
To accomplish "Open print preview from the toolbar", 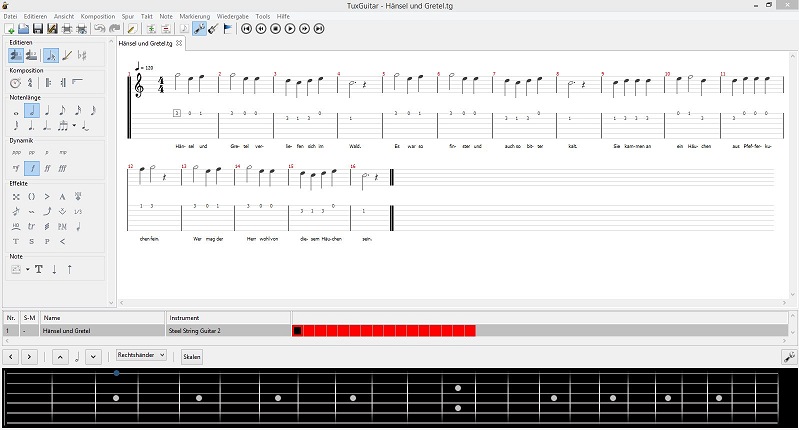I will [81, 29].
